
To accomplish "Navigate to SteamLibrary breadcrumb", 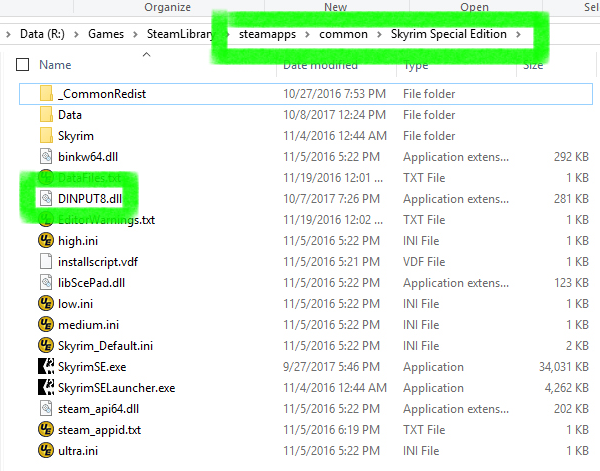I will [181, 34].
